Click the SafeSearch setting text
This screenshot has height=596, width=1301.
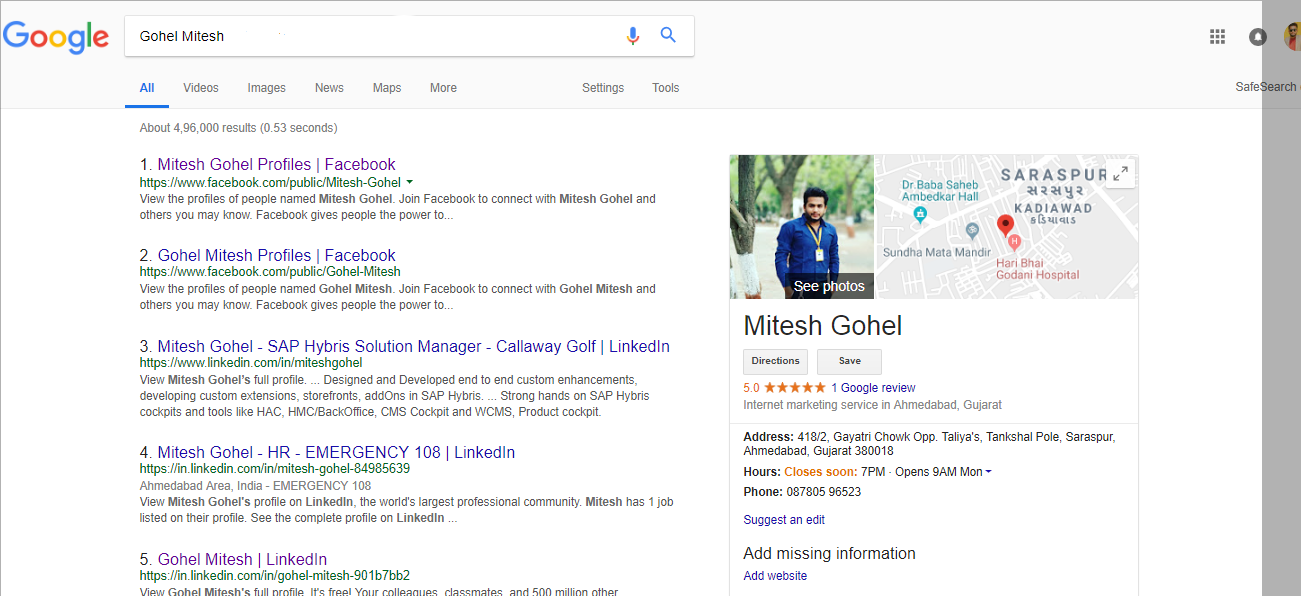pyautogui.click(x=1266, y=88)
